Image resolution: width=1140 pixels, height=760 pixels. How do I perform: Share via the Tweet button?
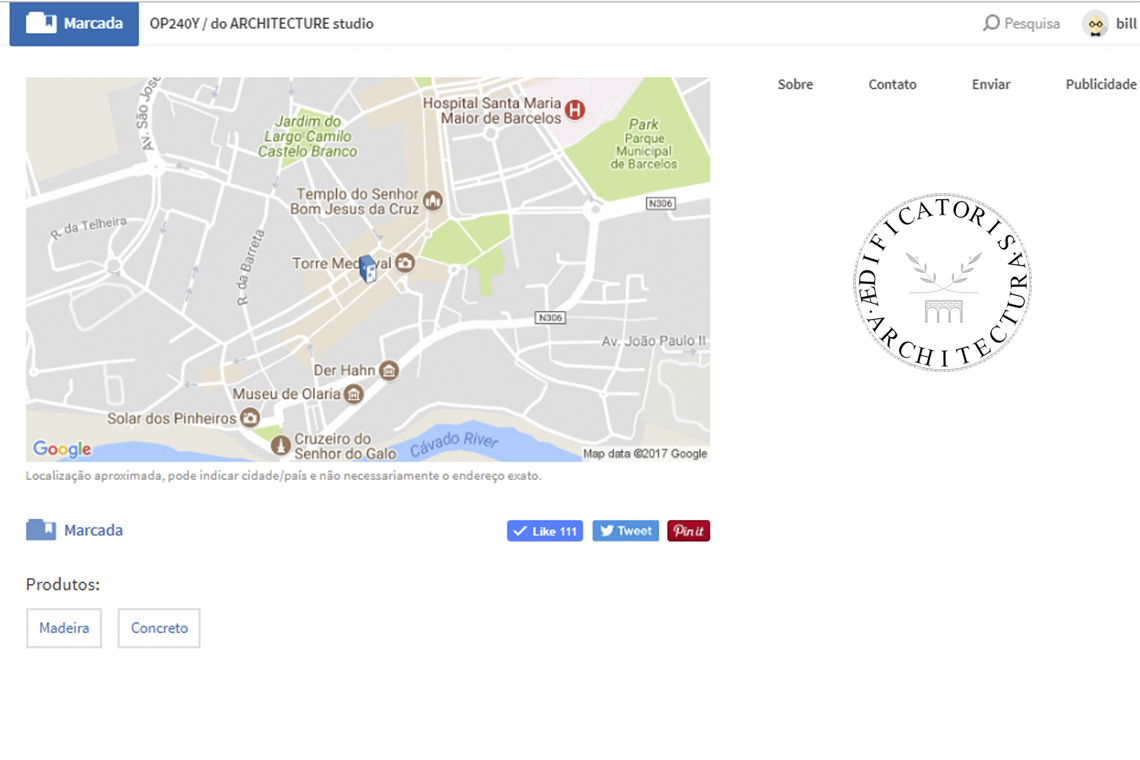pyautogui.click(x=625, y=531)
